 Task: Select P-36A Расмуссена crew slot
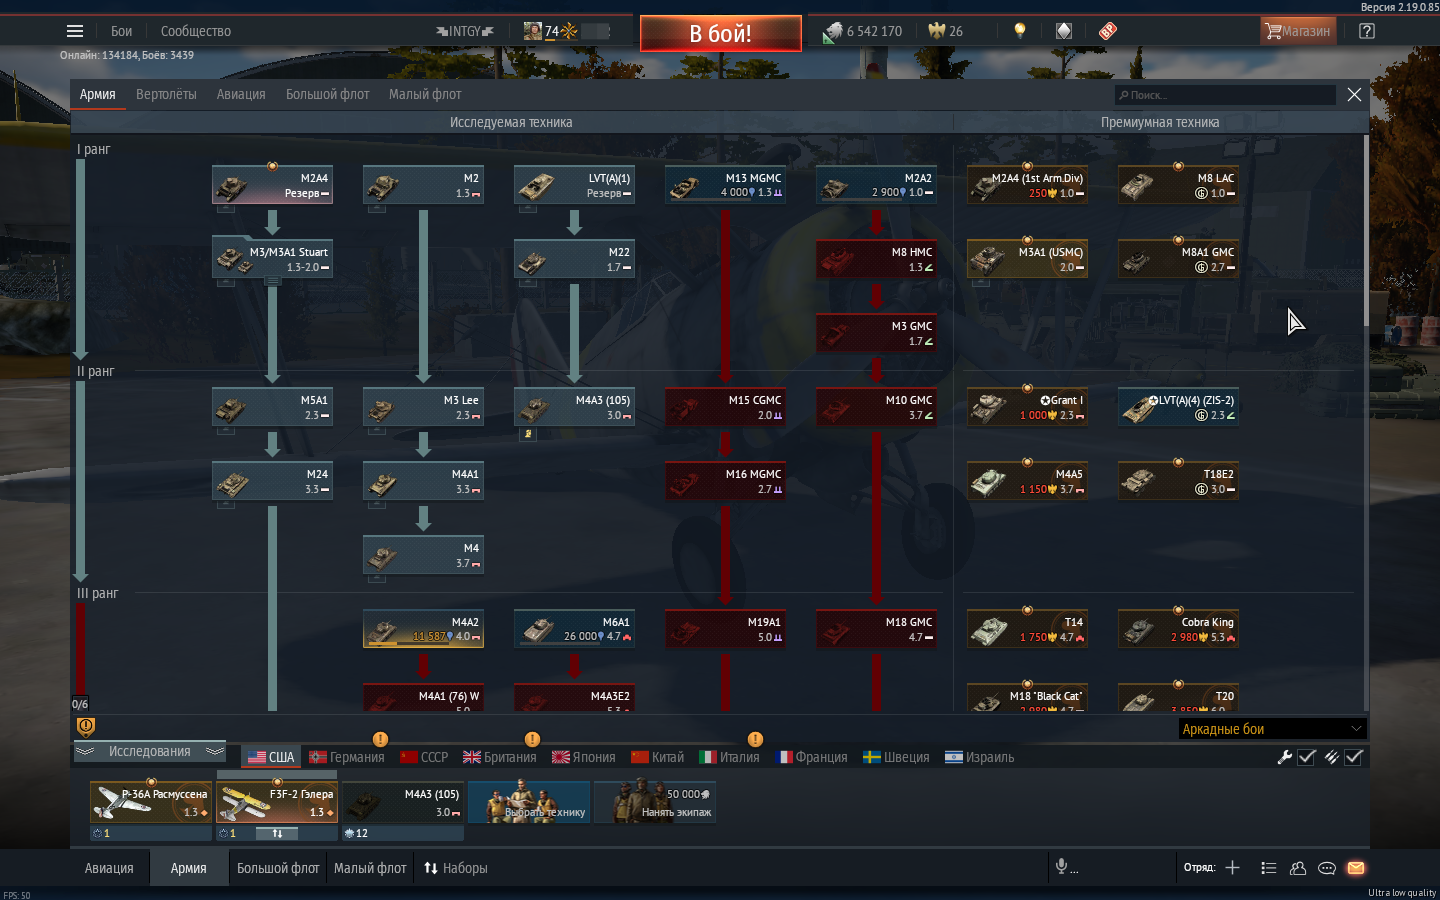tap(151, 802)
